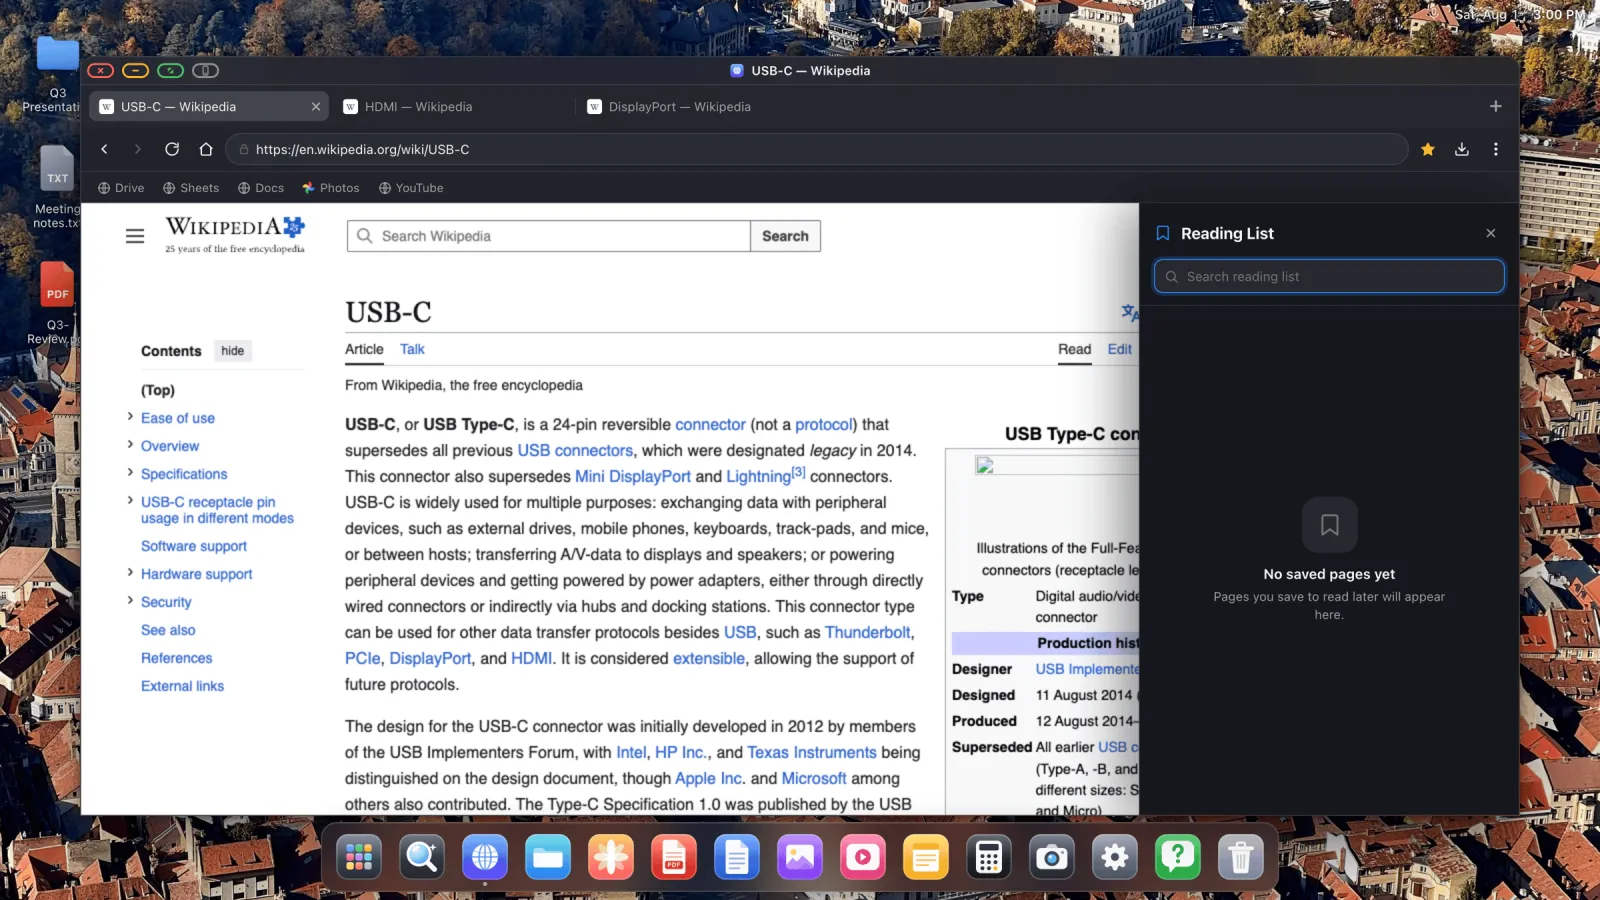Go back to the previous page

pos(104,149)
